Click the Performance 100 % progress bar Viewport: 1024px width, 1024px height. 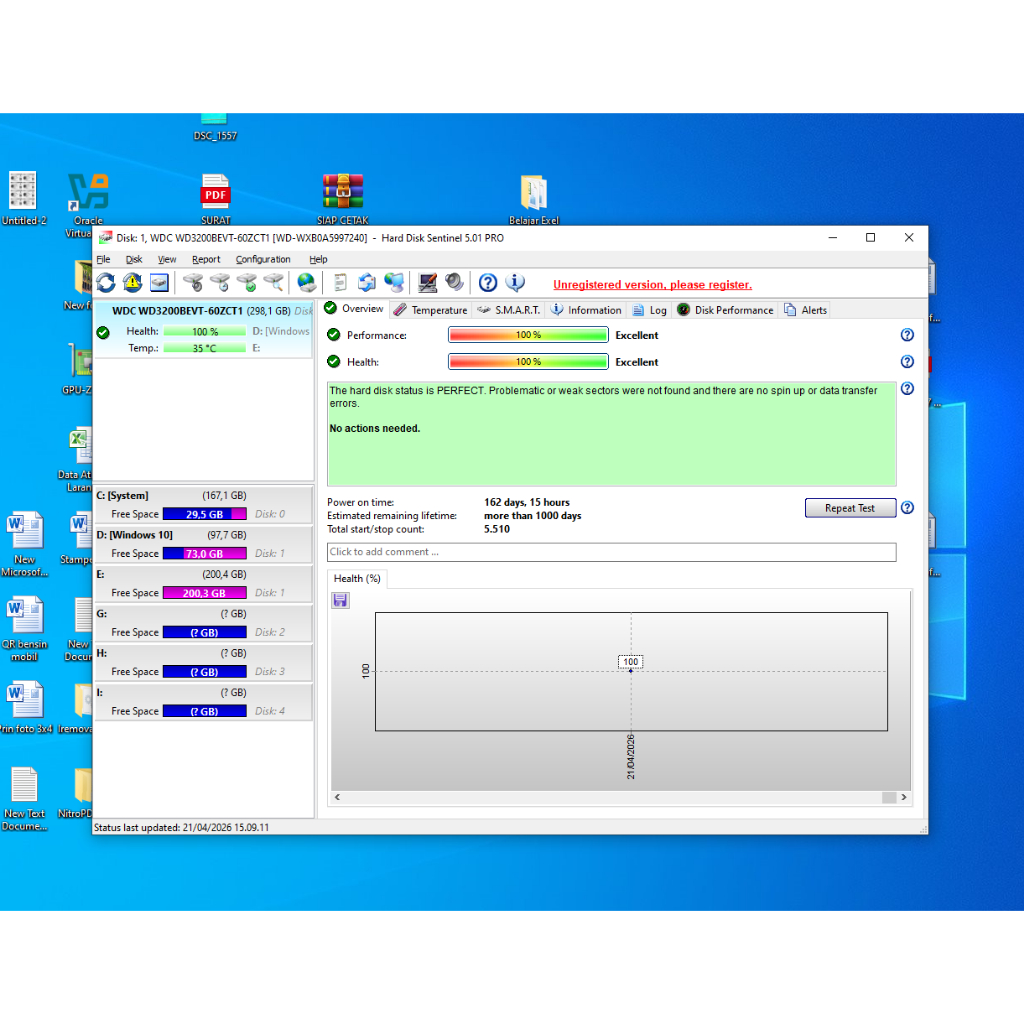[528, 335]
